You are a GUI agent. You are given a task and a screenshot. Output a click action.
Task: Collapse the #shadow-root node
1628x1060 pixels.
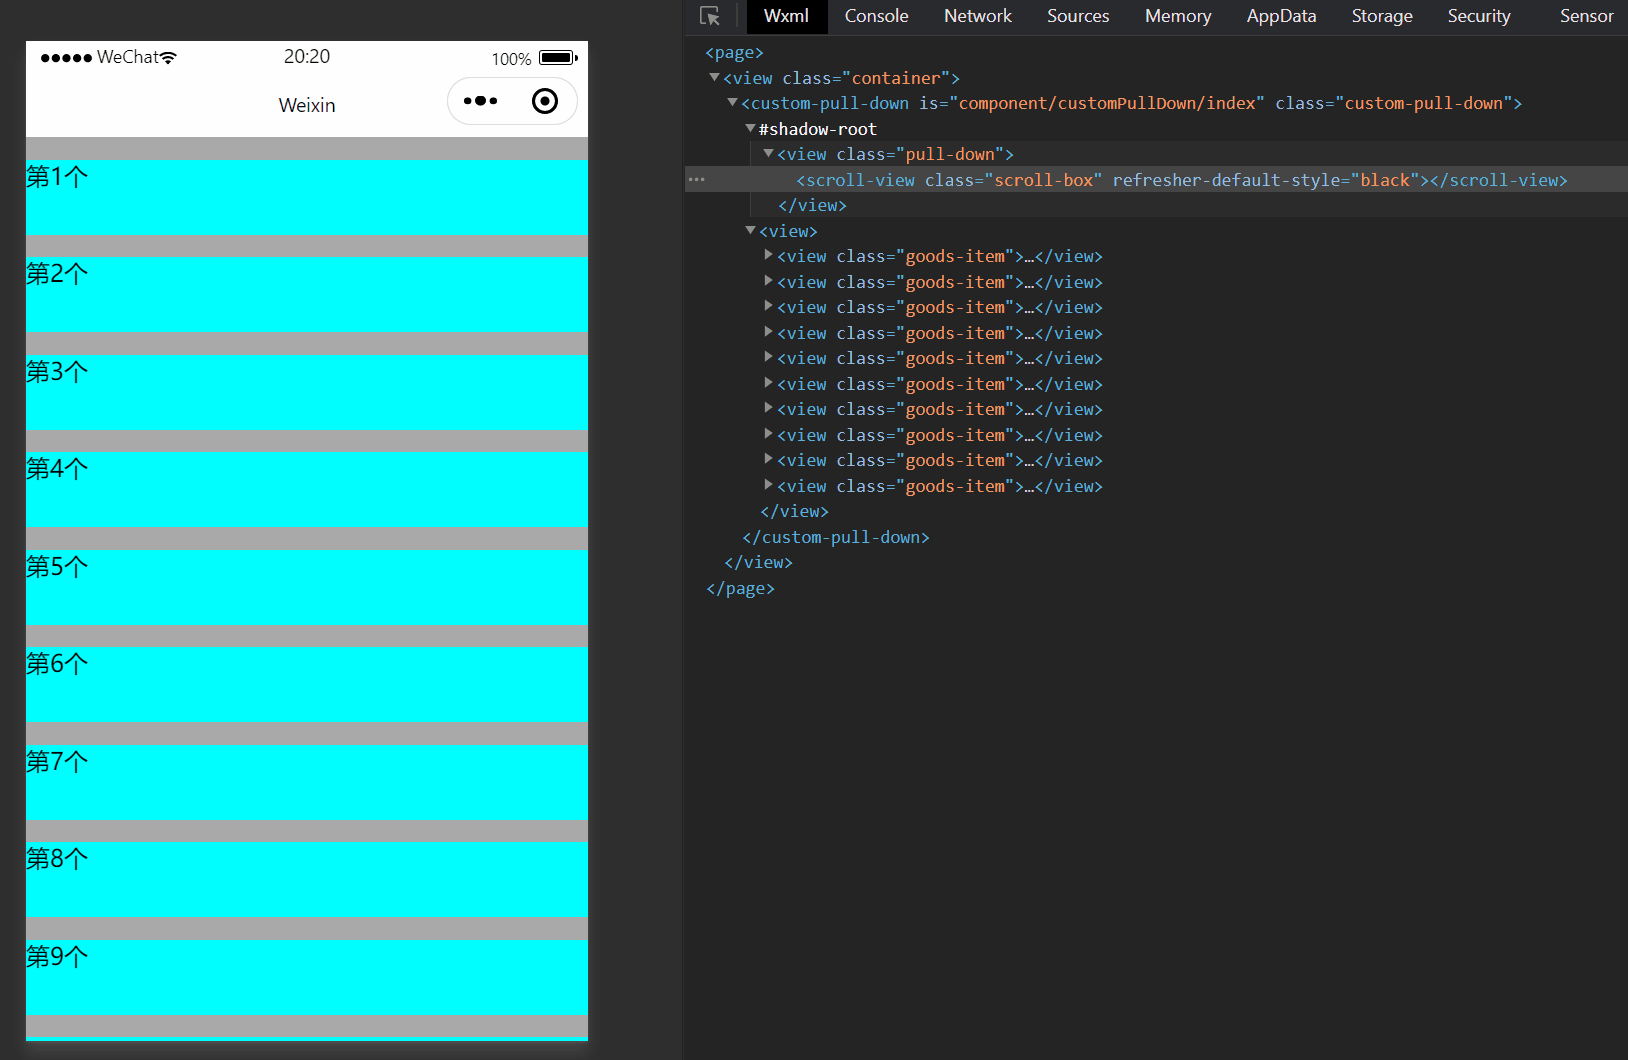pyautogui.click(x=750, y=128)
